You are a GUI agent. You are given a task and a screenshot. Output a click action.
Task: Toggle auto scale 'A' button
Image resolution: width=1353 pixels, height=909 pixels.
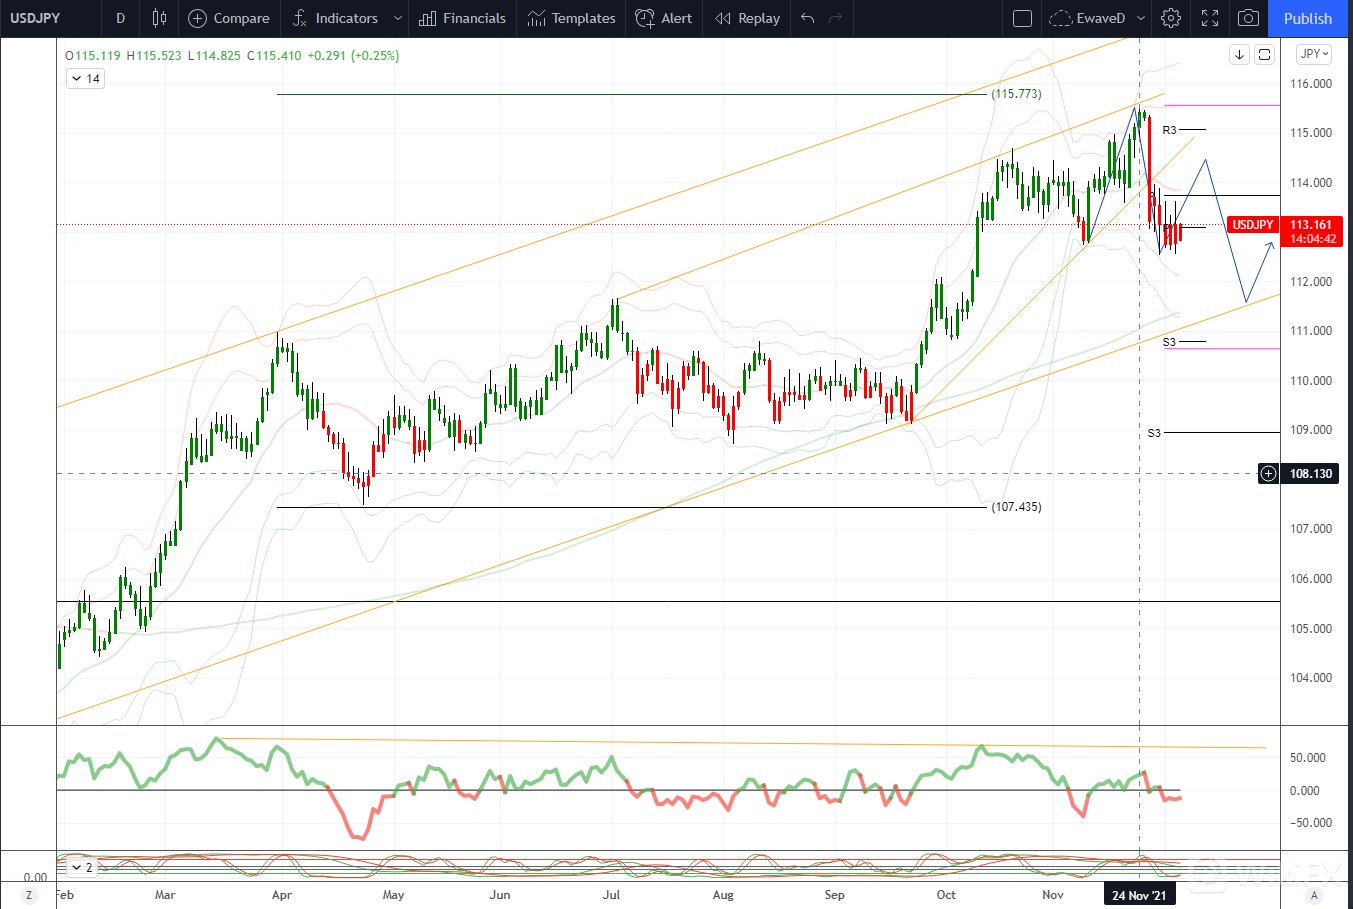[1314, 895]
